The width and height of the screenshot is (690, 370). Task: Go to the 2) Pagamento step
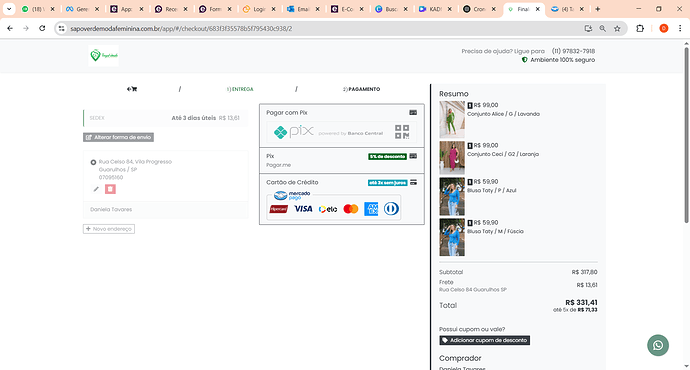(361, 89)
